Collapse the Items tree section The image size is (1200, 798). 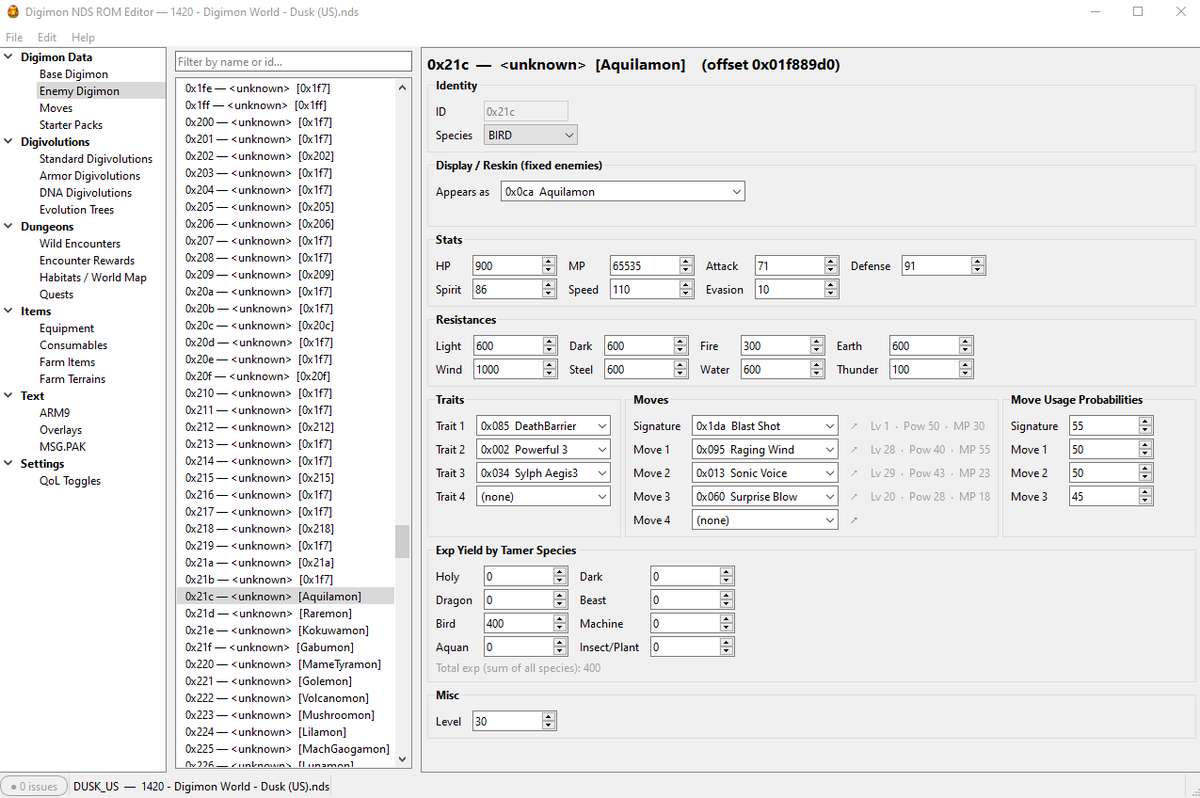pyautogui.click(x=9, y=311)
